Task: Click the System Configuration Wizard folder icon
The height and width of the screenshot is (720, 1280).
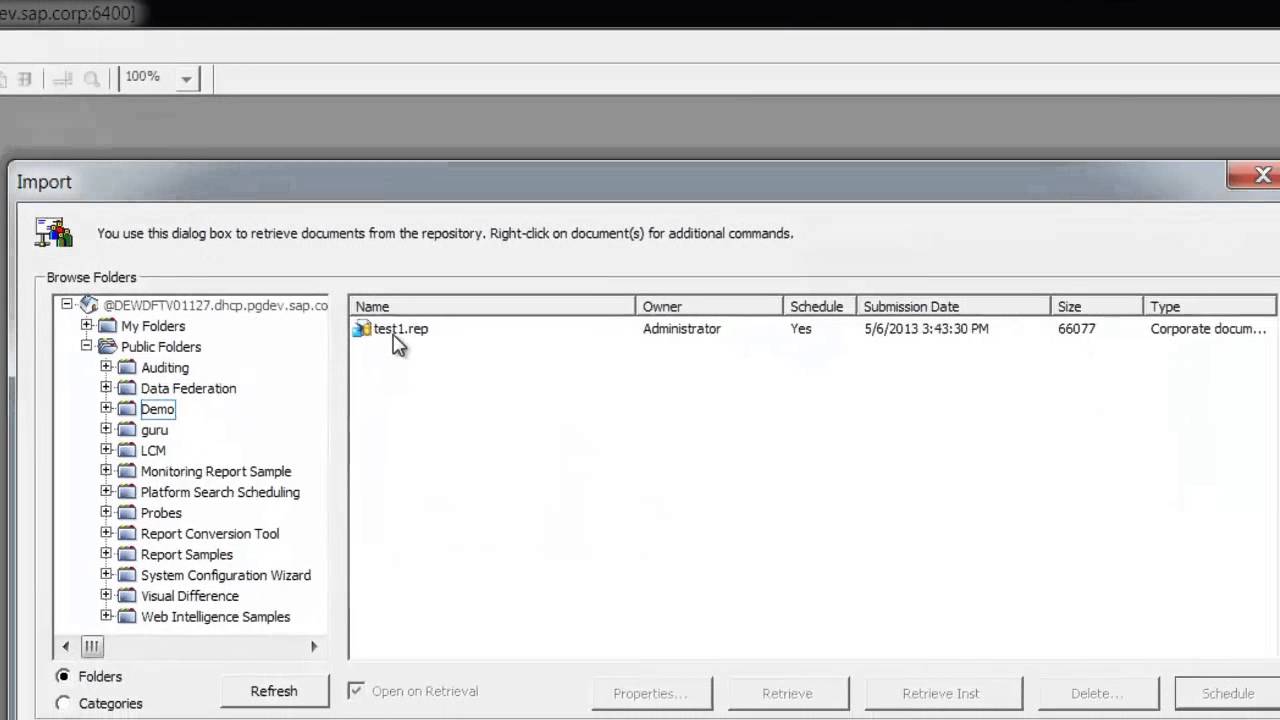Action: [127, 575]
